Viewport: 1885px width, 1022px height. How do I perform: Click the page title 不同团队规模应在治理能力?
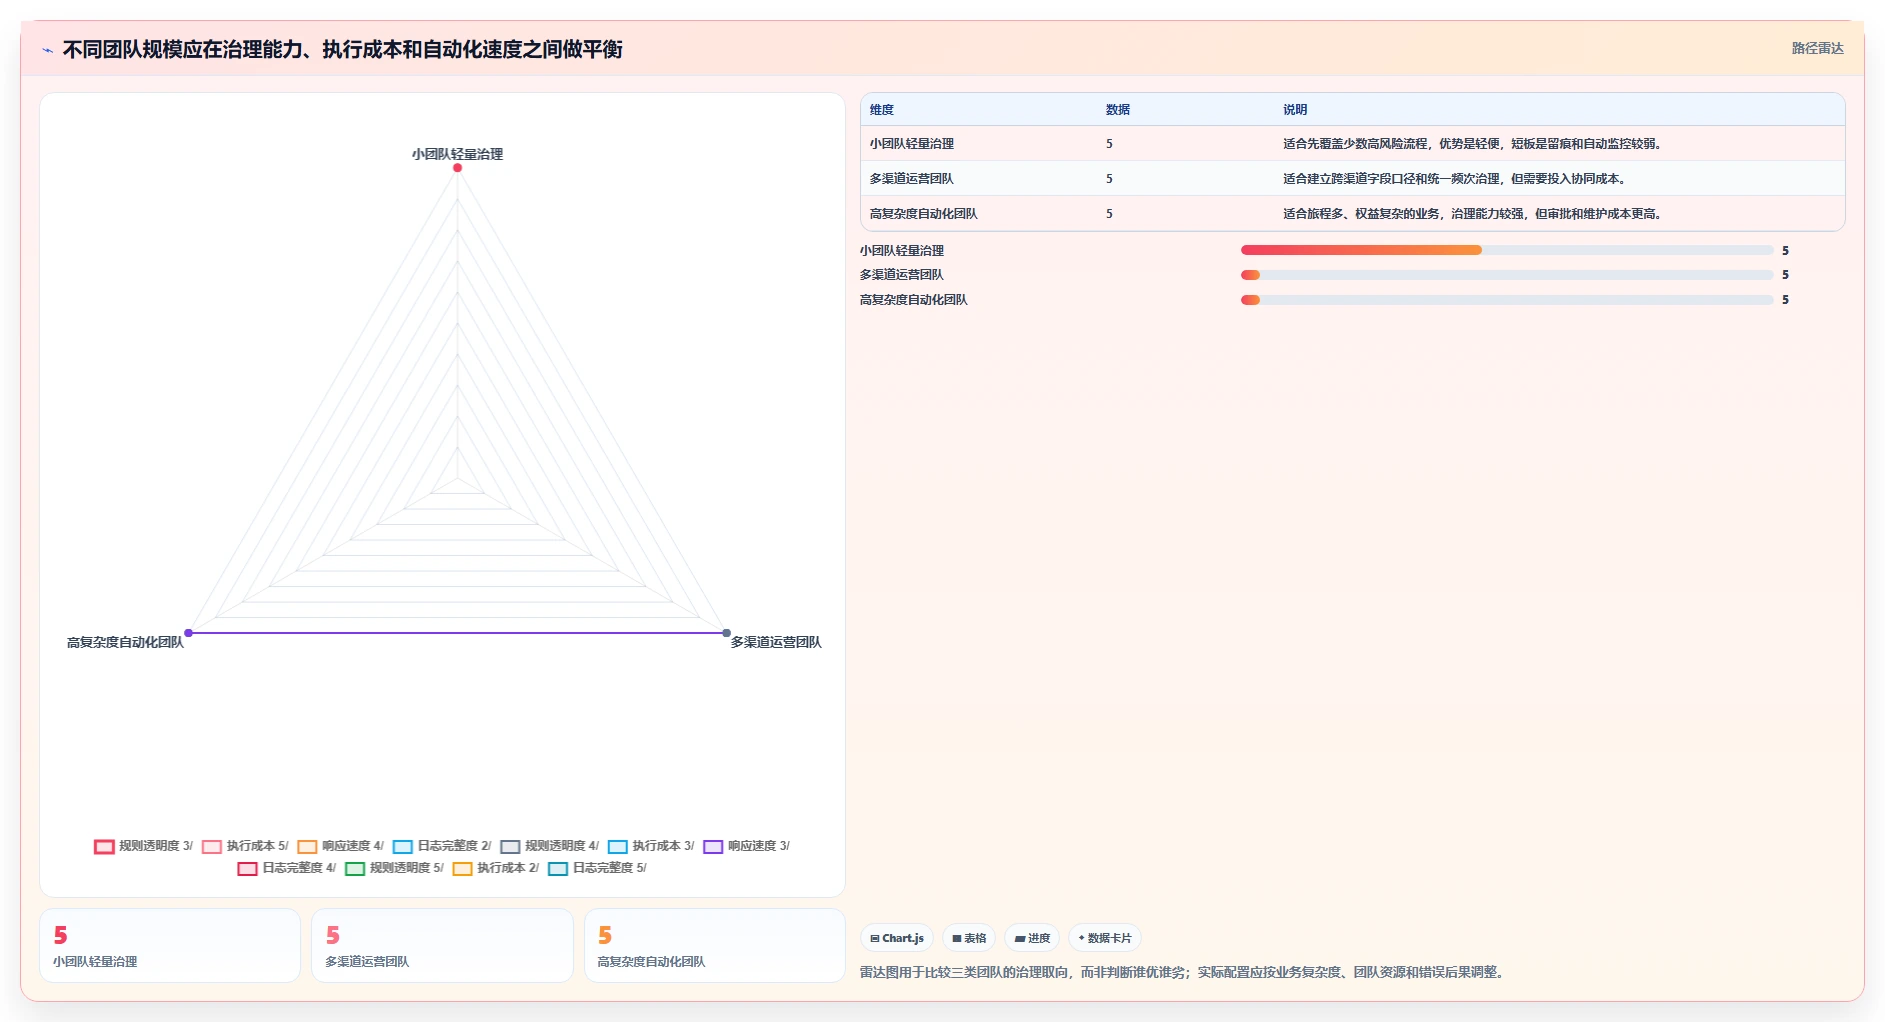tap(343, 50)
